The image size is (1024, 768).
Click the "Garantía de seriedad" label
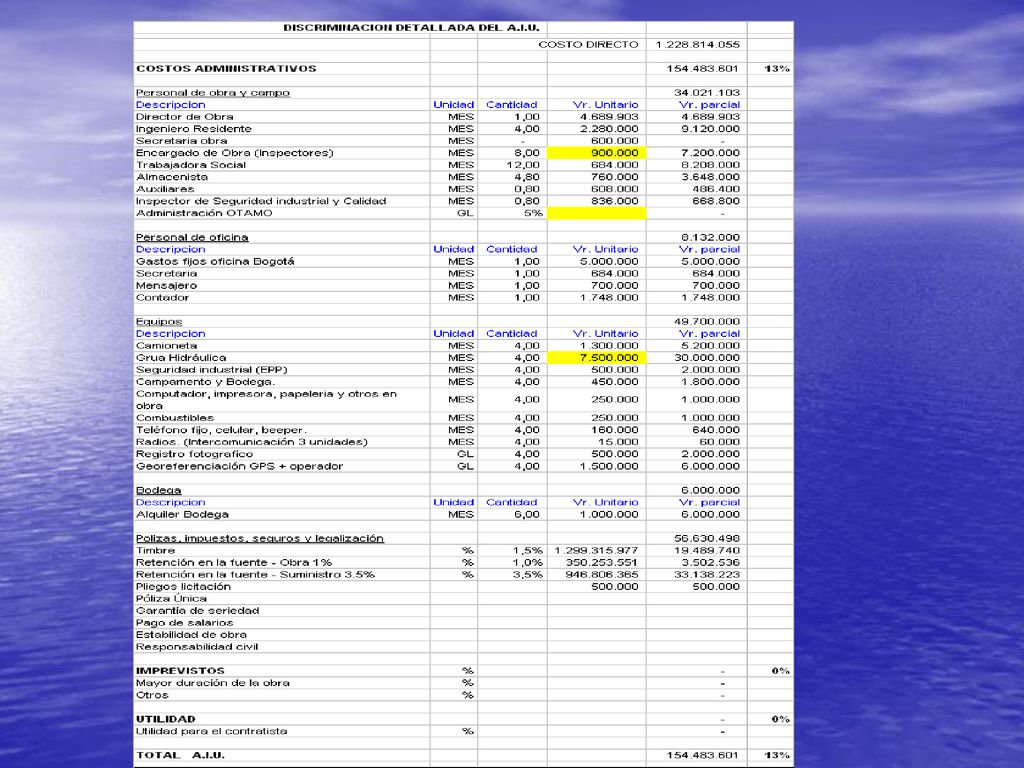click(197, 611)
